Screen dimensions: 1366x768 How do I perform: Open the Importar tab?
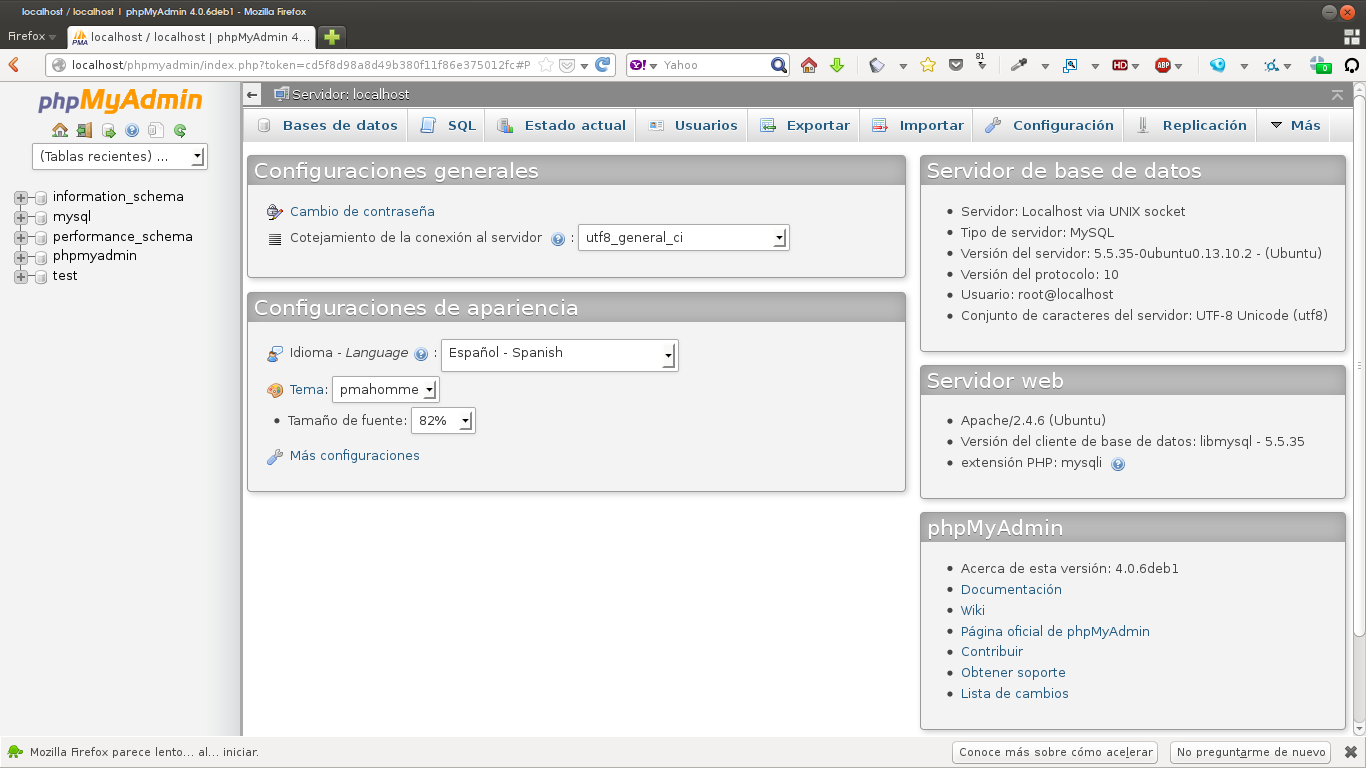tap(917, 125)
